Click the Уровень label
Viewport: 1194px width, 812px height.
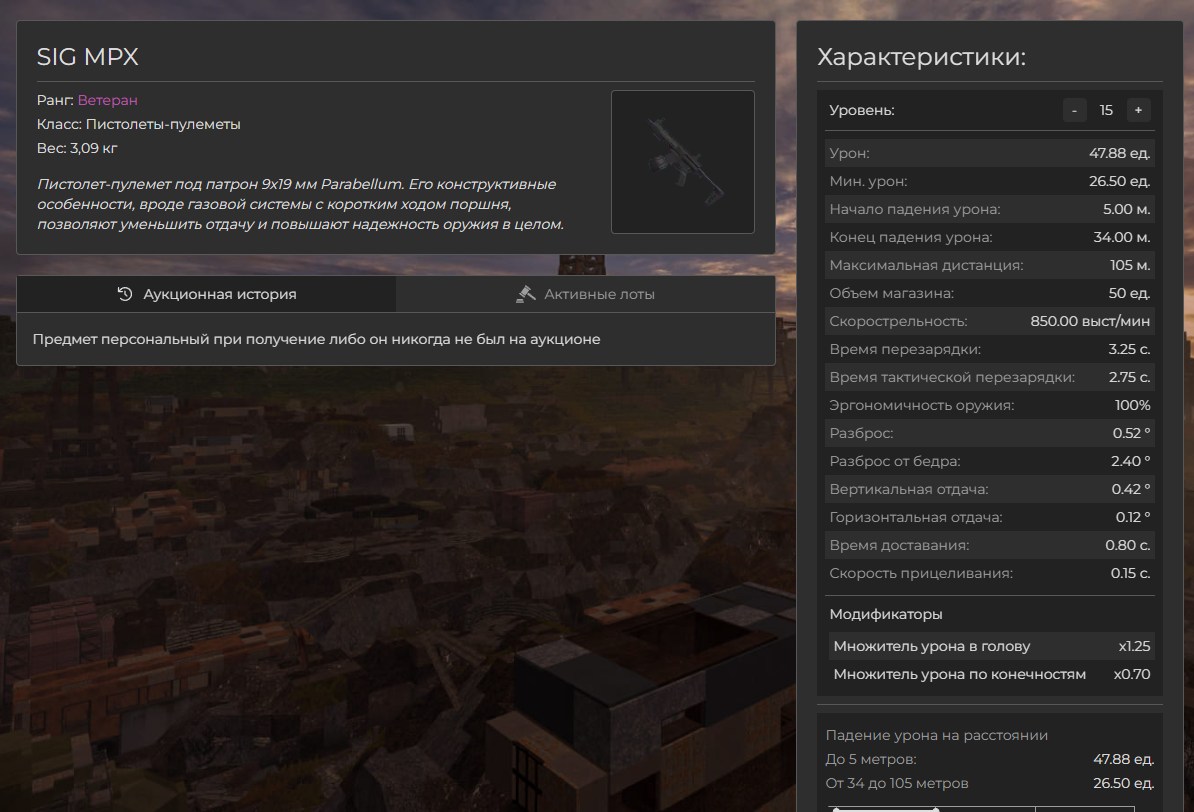[x=862, y=110]
